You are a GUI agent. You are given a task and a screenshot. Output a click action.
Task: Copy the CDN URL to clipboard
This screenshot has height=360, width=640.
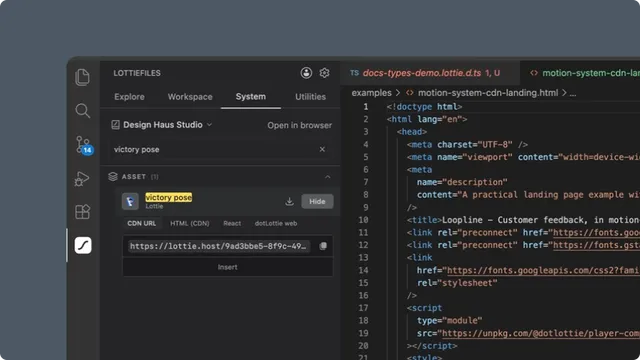pos(323,246)
